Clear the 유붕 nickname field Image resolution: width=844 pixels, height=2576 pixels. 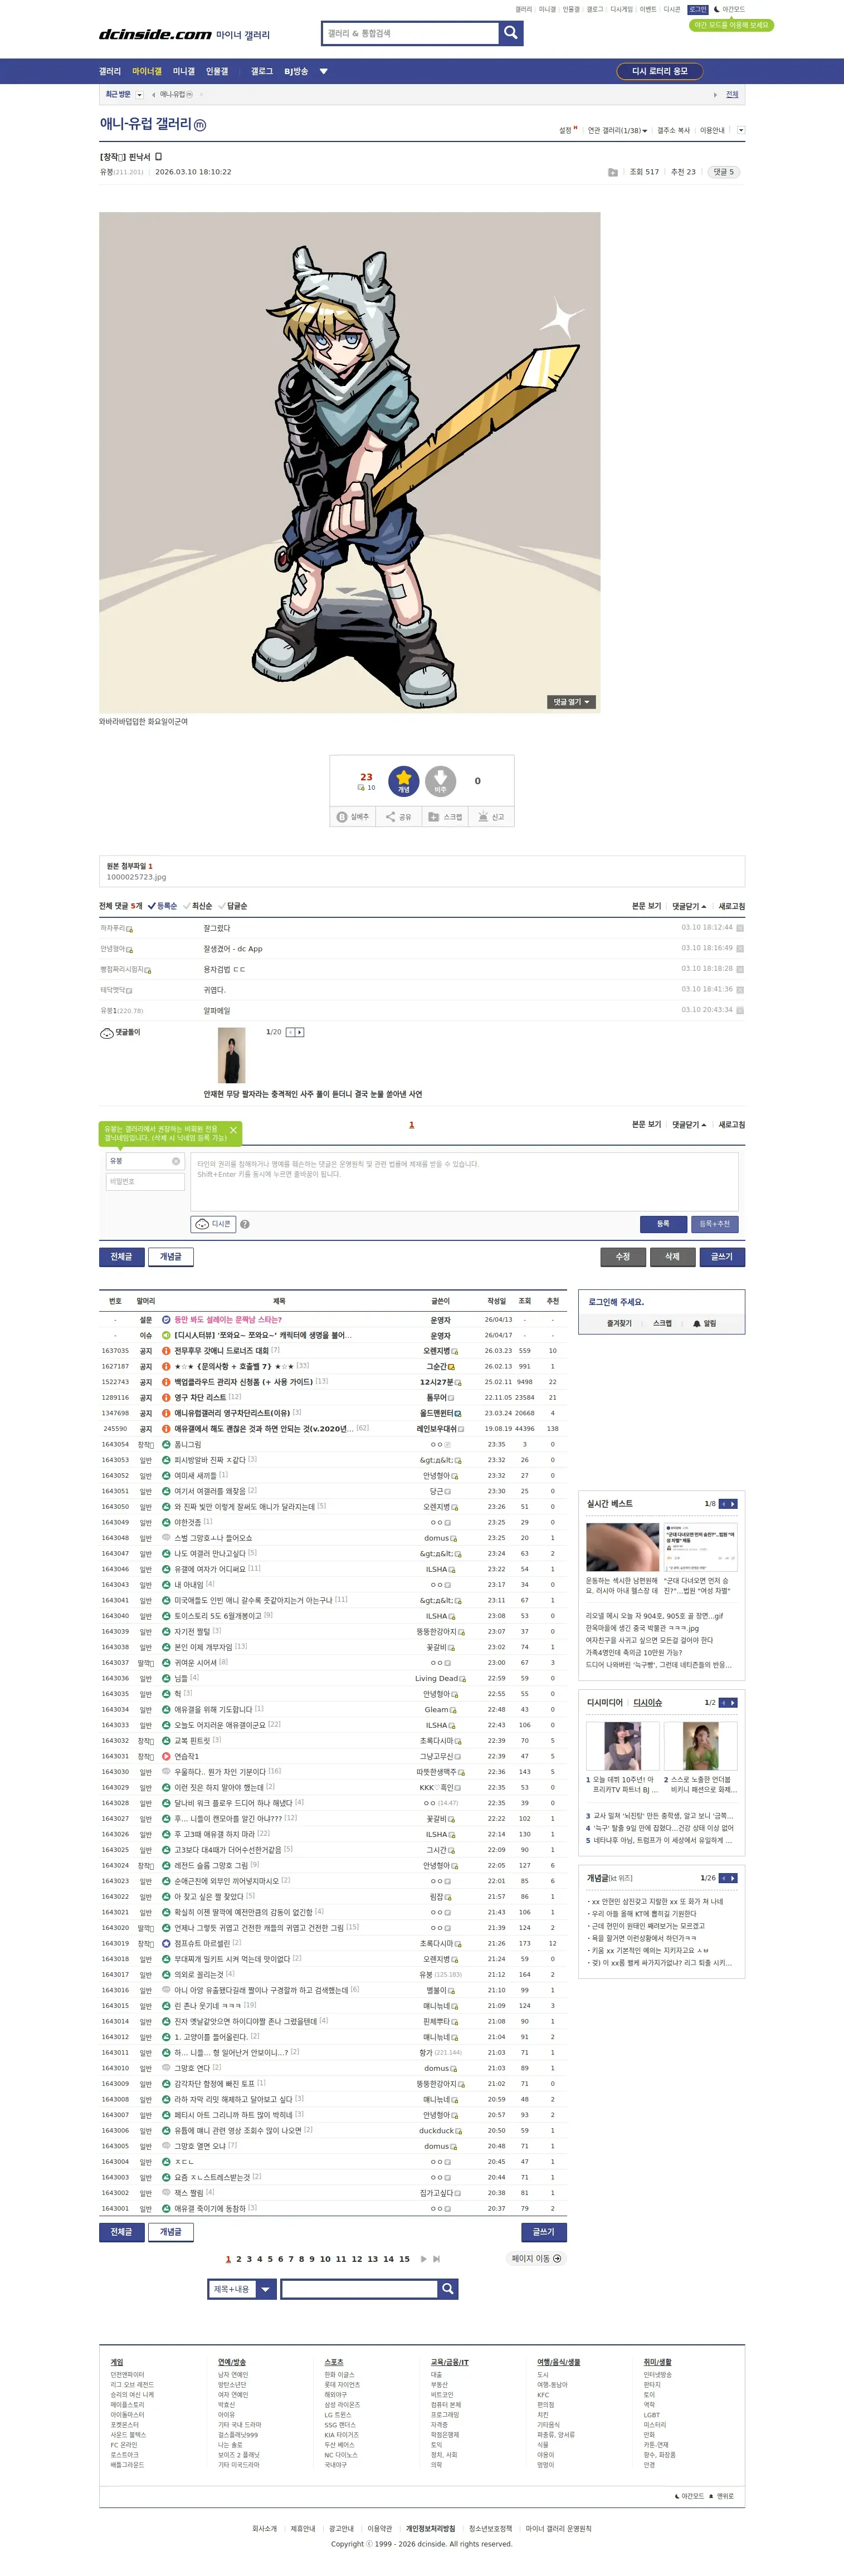click(x=176, y=1161)
